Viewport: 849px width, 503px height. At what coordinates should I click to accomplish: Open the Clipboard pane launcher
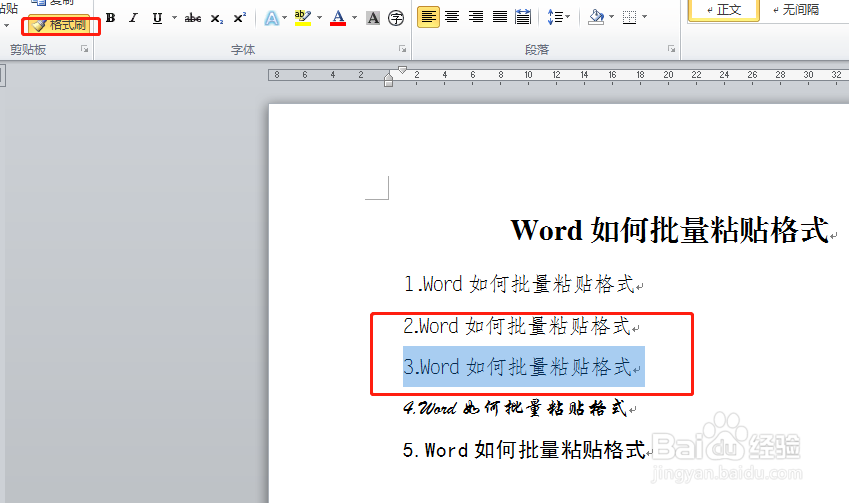click(84, 49)
